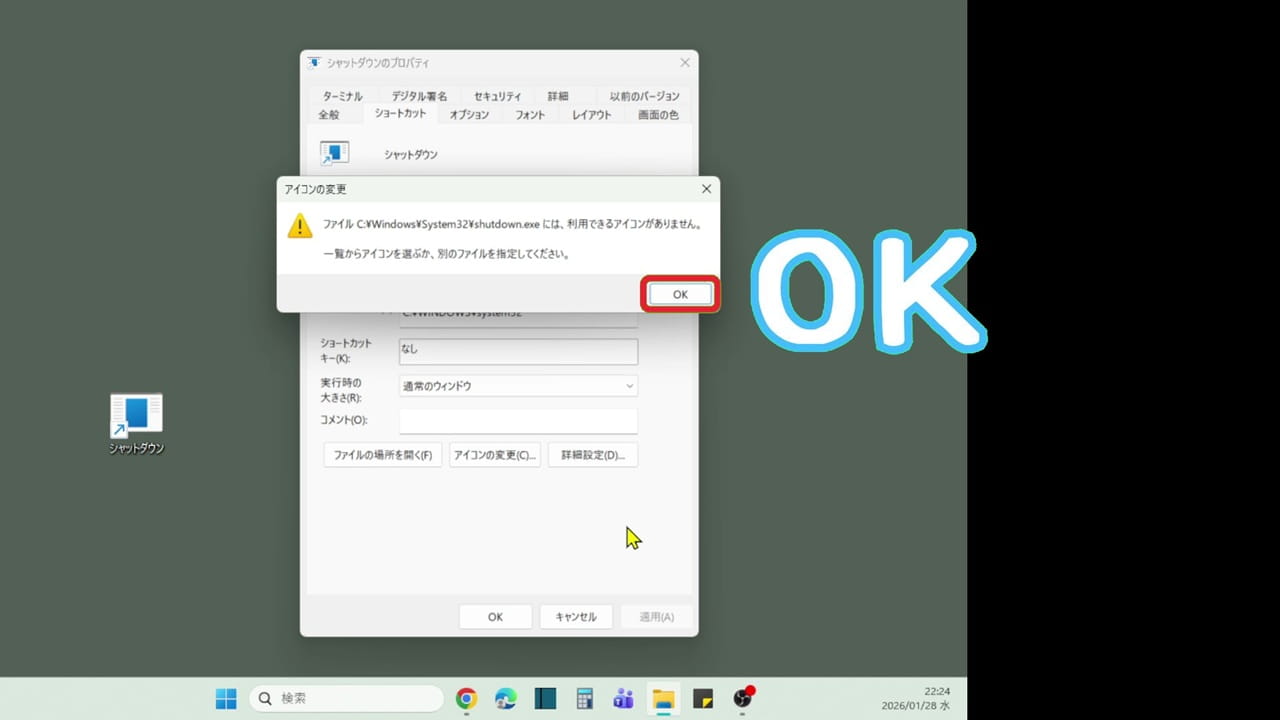The width and height of the screenshot is (1280, 720).
Task: Open the 全般 tab
Action: 329,114
